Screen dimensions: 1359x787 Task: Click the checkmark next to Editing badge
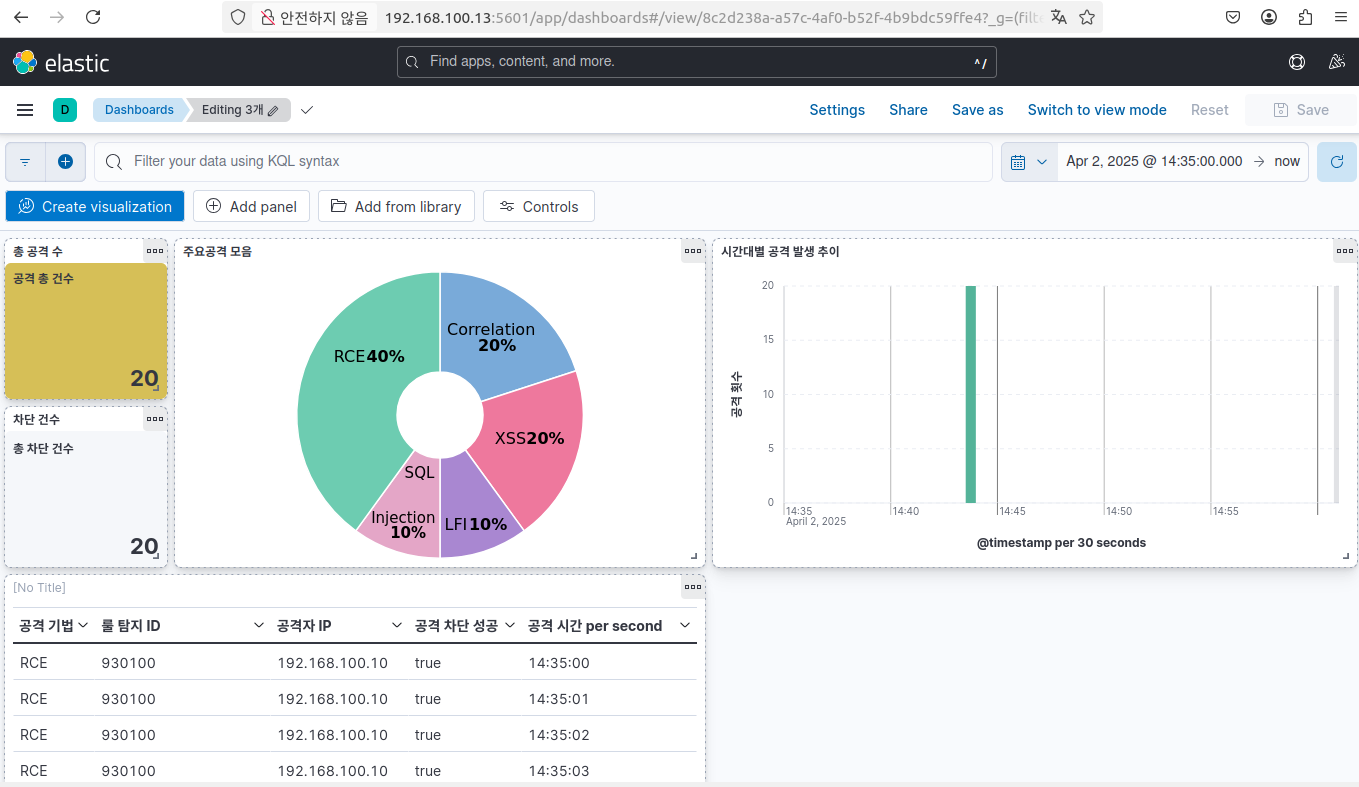307,110
